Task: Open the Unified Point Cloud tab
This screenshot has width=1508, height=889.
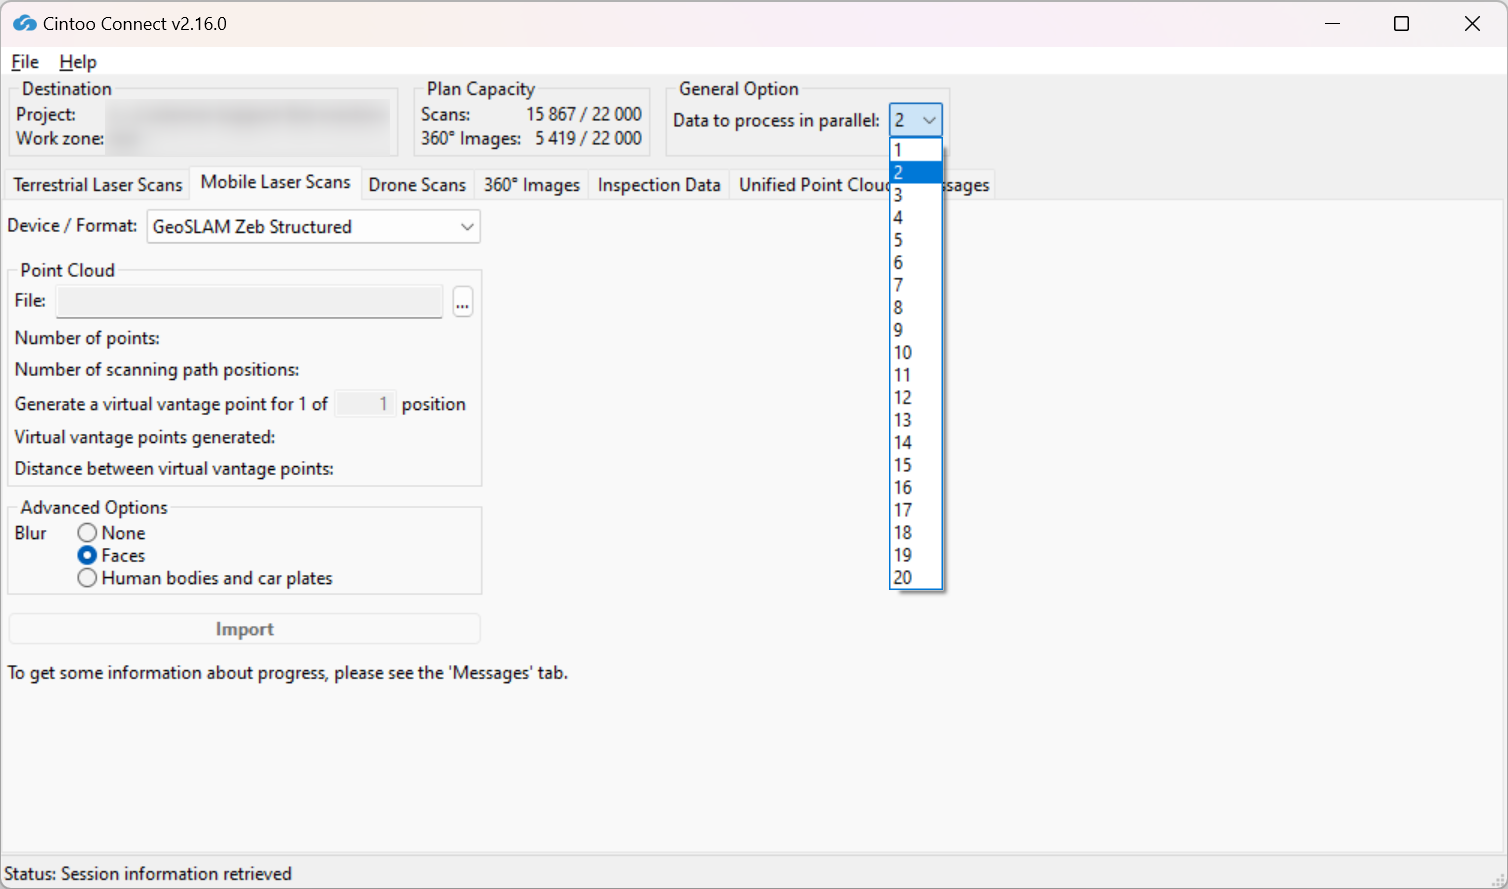Action: pos(811,185)
